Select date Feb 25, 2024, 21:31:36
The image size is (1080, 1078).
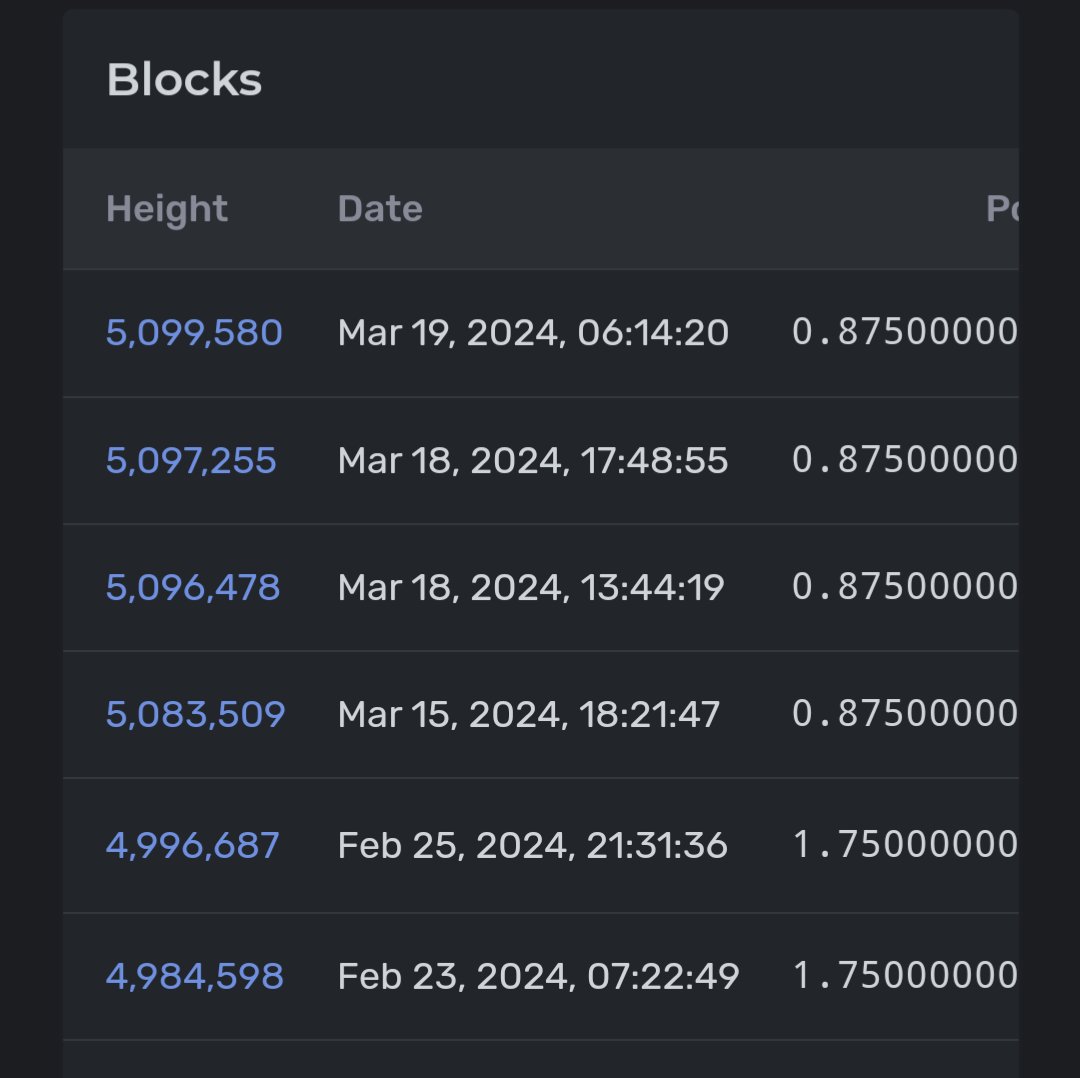coord(533,845)
